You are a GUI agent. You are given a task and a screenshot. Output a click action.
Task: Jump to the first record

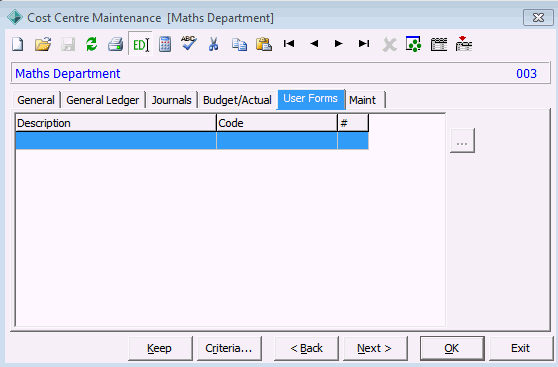point(289,43)
